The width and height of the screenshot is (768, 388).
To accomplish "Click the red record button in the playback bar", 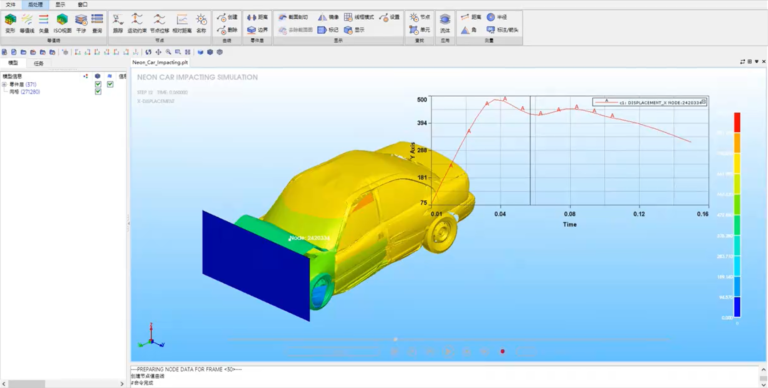I will point(503,351).
